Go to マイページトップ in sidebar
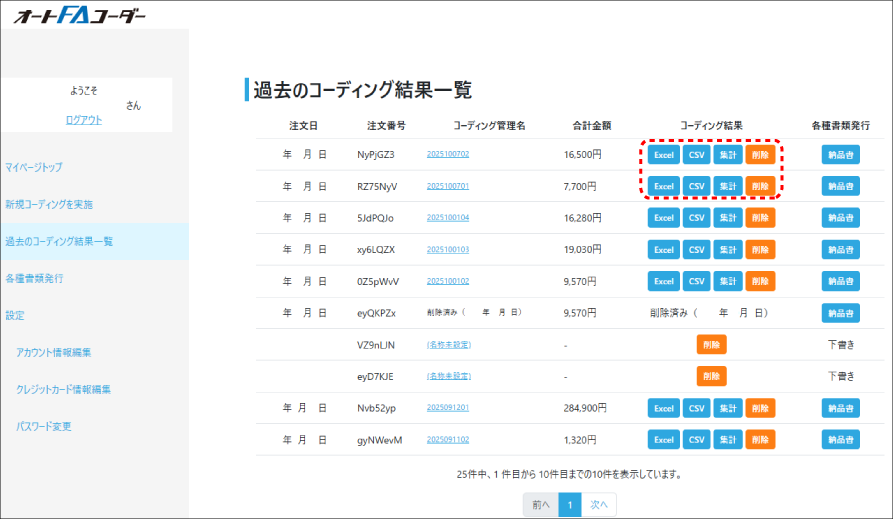This screenshot has width=893, height=519. tap(33, 167)
